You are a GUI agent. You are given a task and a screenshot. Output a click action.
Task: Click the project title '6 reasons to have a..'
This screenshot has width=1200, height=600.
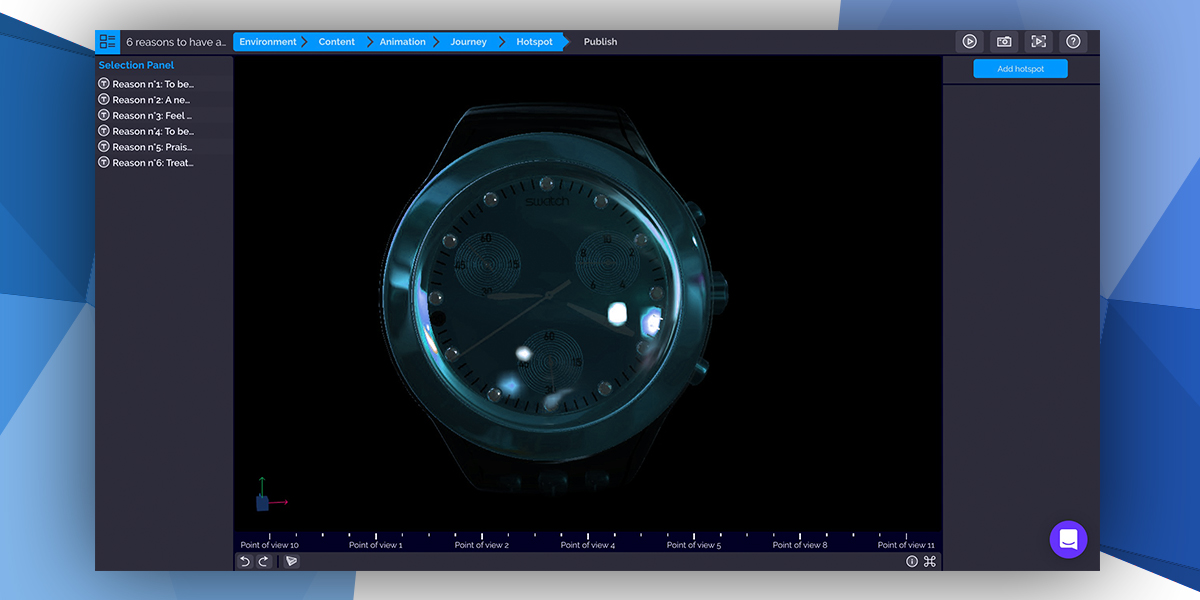[176, 42]
